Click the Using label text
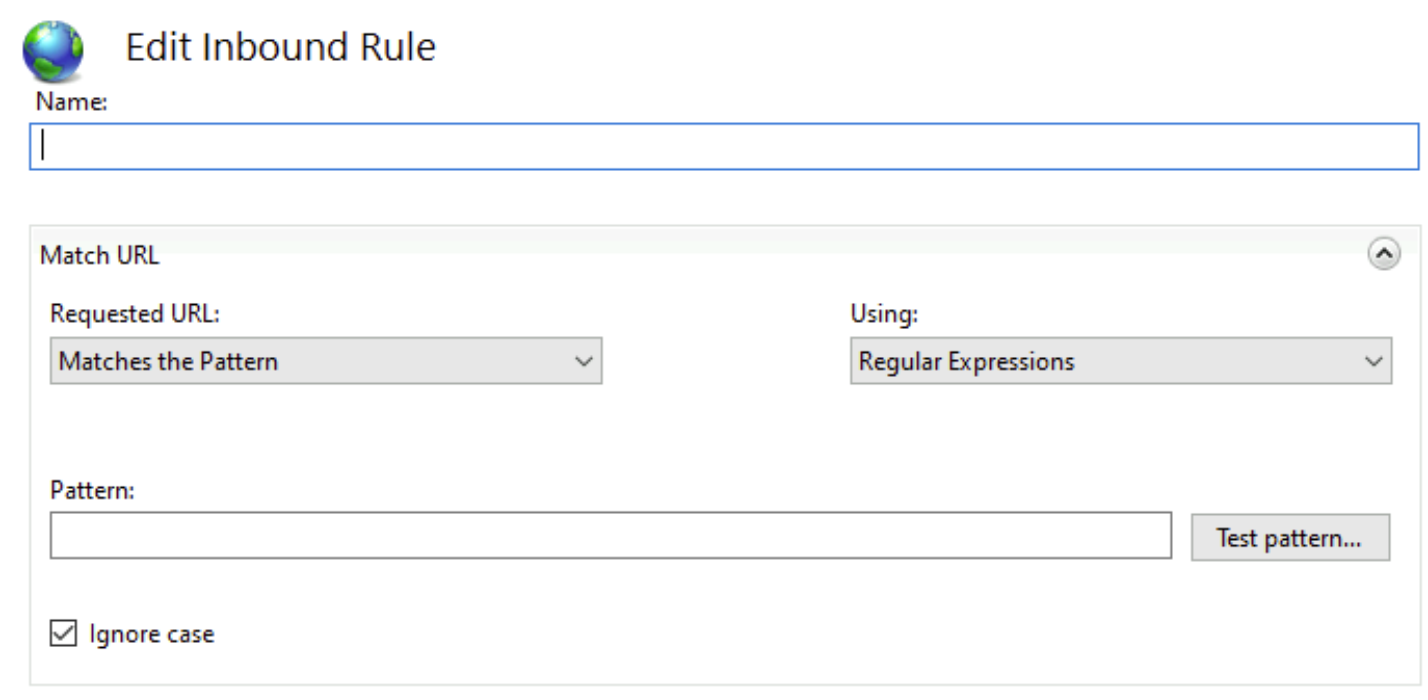This screenshot has width=1428, height=700. tap(883, 313)
